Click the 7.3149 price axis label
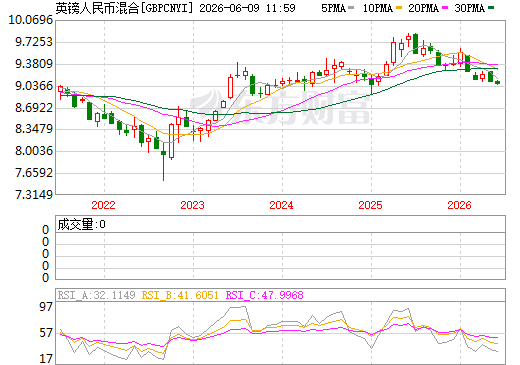 pyautogui.click(x=34, y=195)
